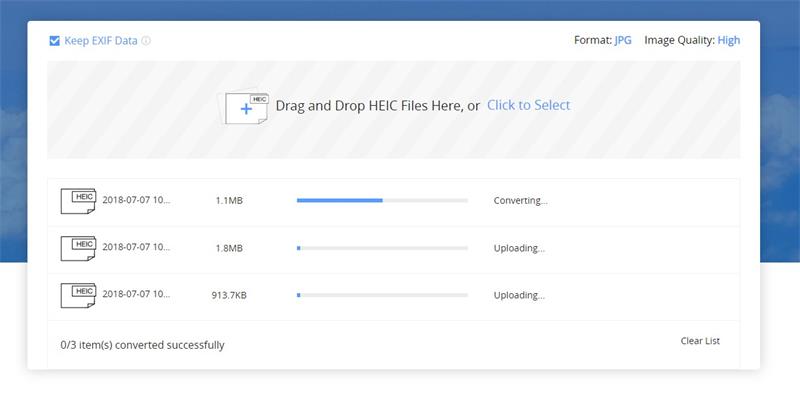Select the file name in 1.8MB row

(x=136, y=247)
